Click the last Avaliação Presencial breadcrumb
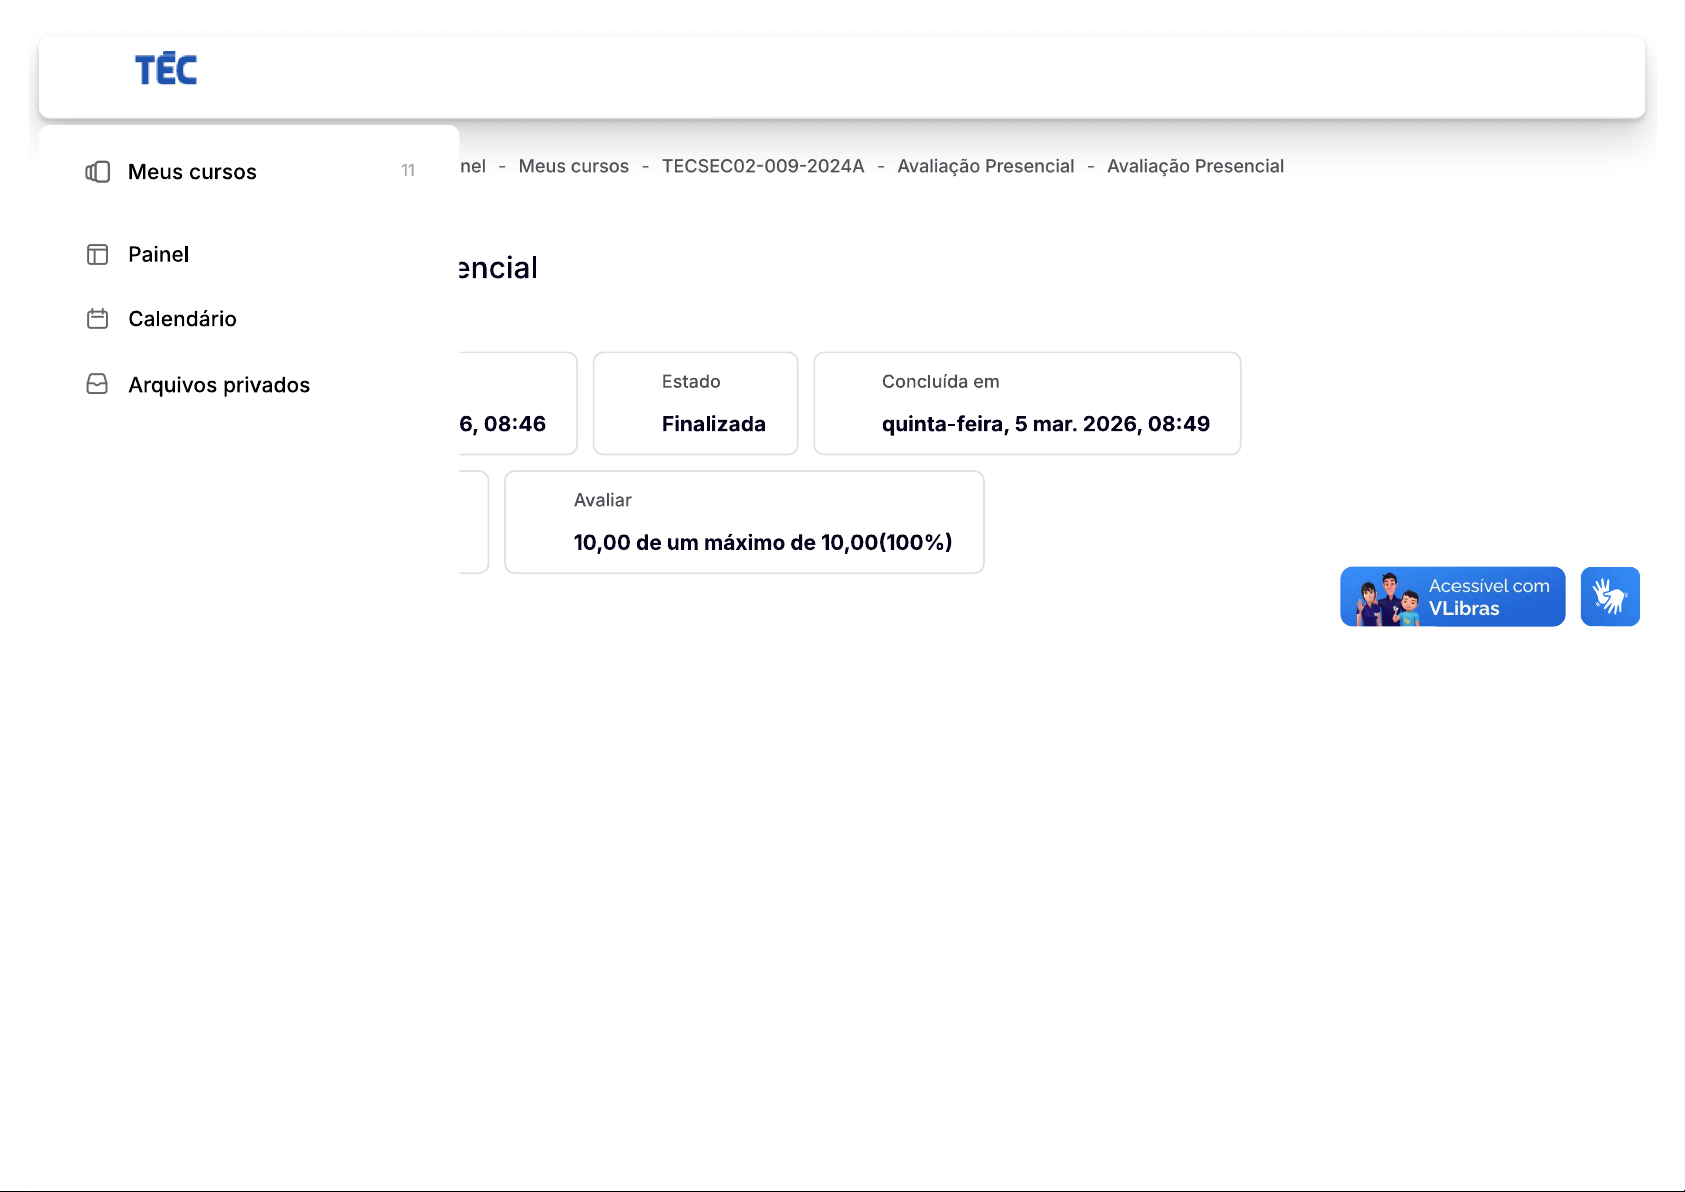The height and width of the screenshot is (1192, 1685). tap(1195, 166)
